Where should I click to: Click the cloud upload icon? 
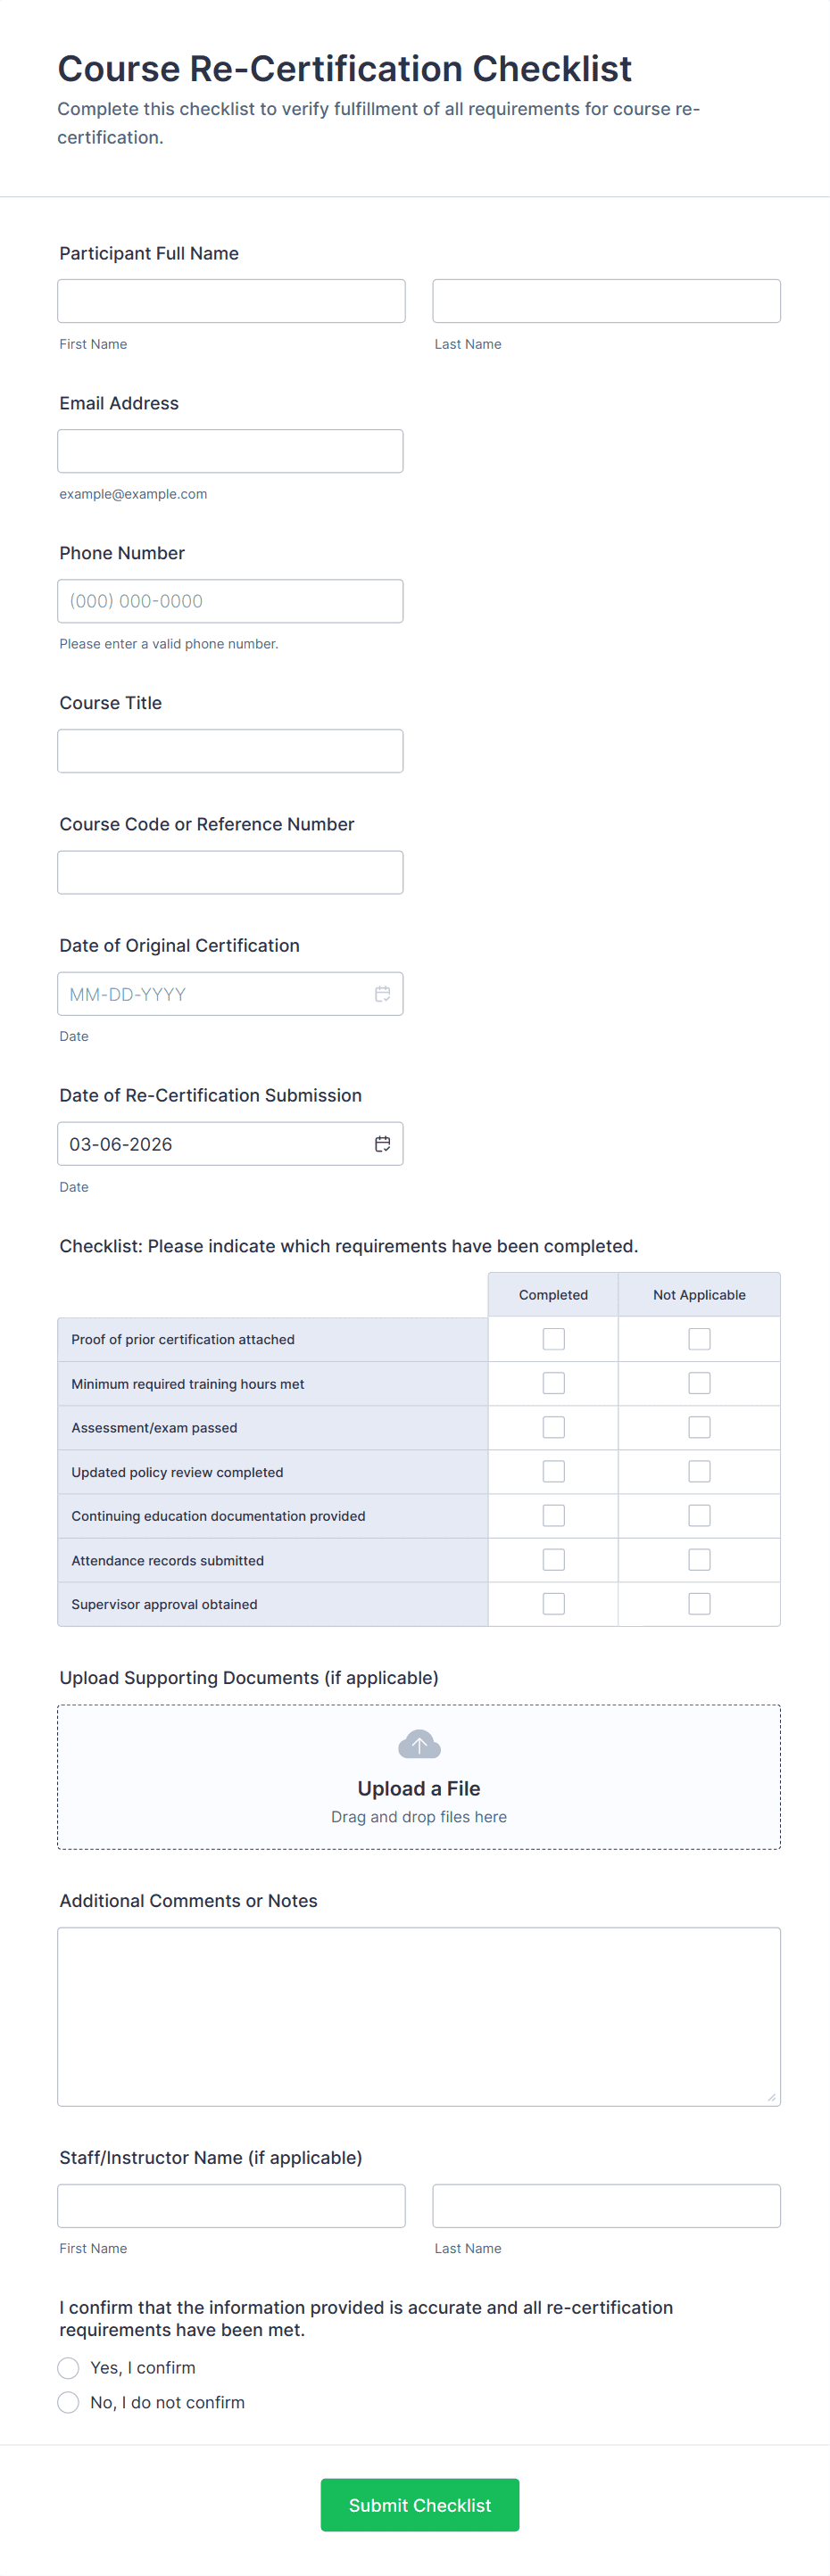[x=419, y=1745]
